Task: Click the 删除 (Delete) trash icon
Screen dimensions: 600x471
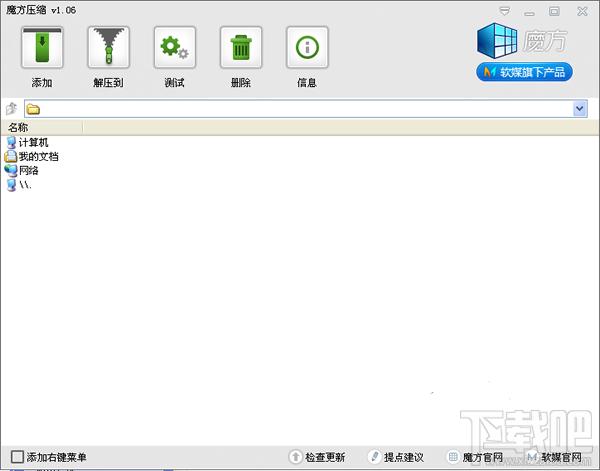Action: pos(241,47)
